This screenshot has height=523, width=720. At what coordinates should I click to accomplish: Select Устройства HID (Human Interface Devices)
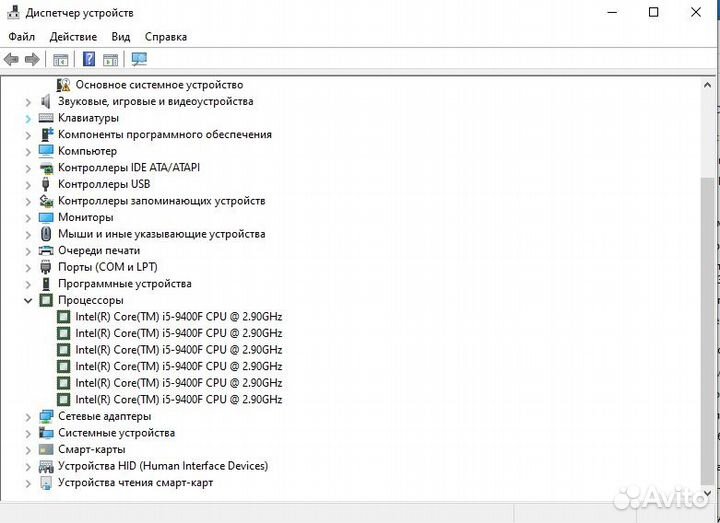pyautogui.click(x=163, y=466)
